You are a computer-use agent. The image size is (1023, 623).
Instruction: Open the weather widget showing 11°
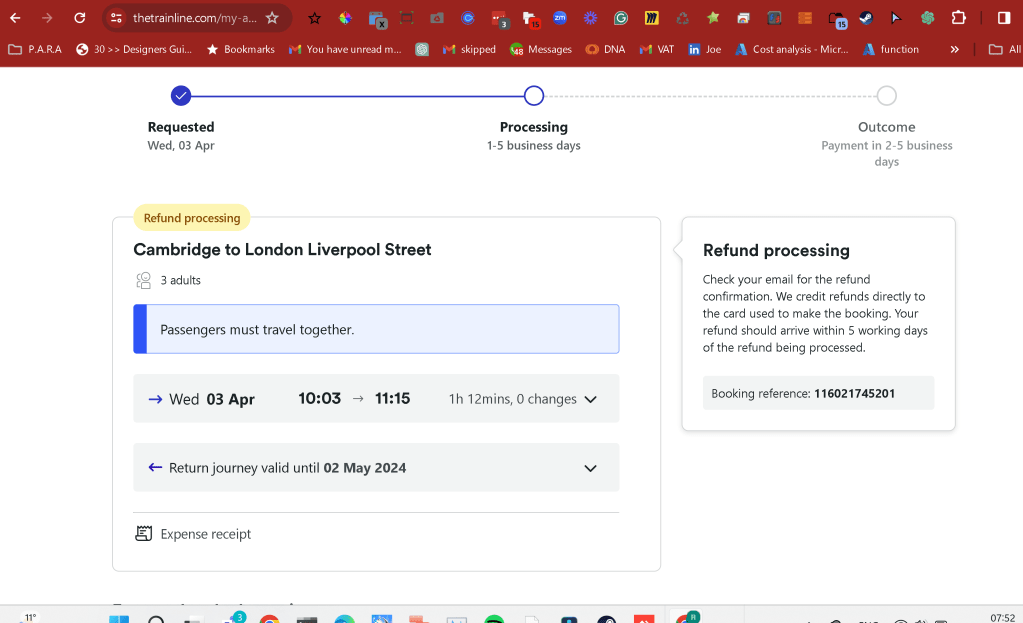(29, 617)
